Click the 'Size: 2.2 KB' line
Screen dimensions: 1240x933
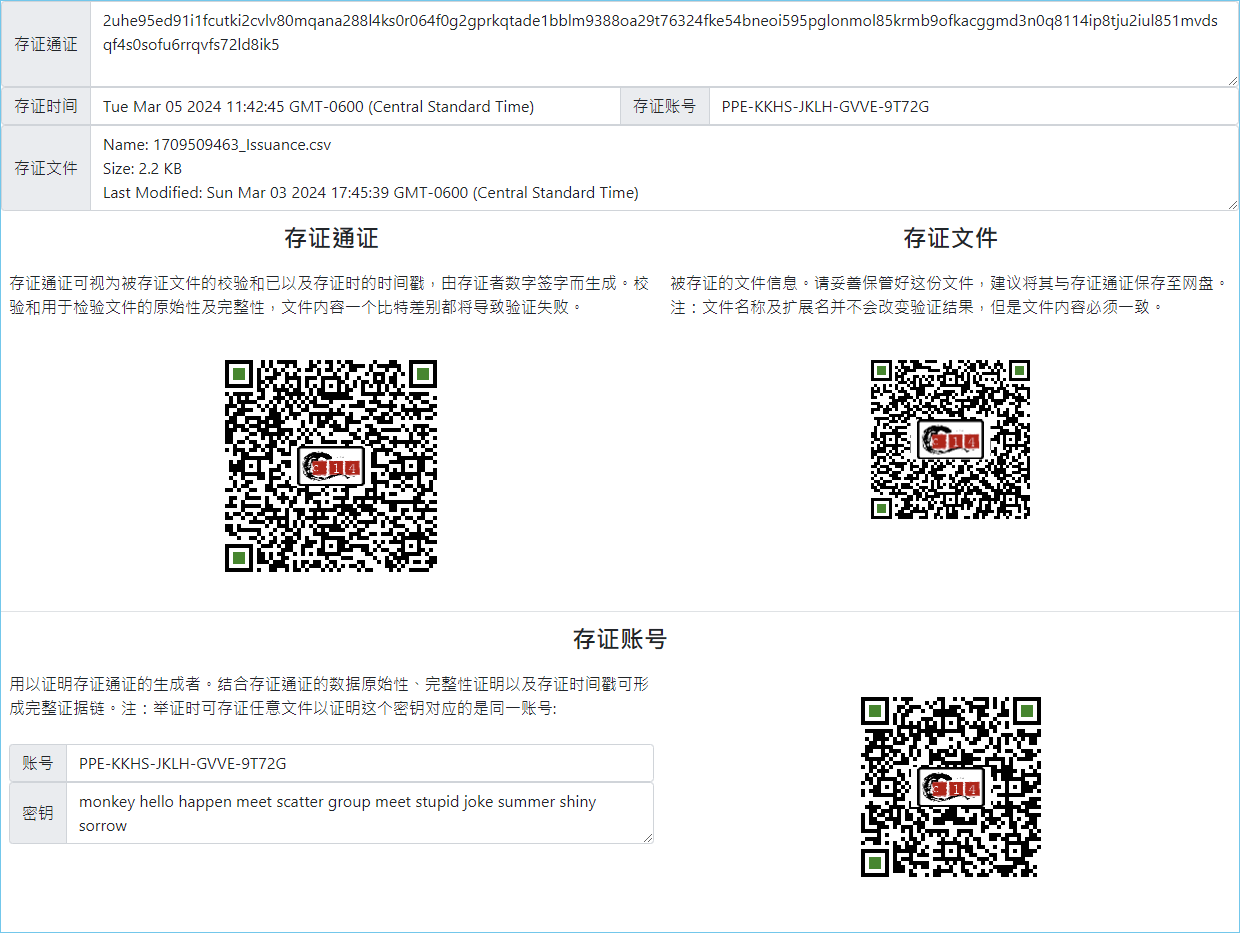[x=142, y=169]
